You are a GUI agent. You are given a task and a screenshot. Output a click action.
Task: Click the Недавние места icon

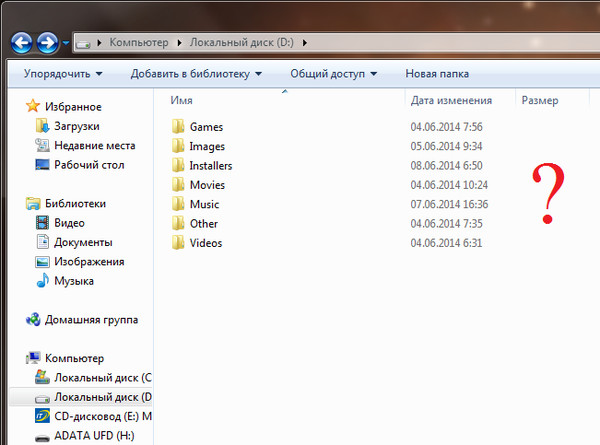[42, 145]
